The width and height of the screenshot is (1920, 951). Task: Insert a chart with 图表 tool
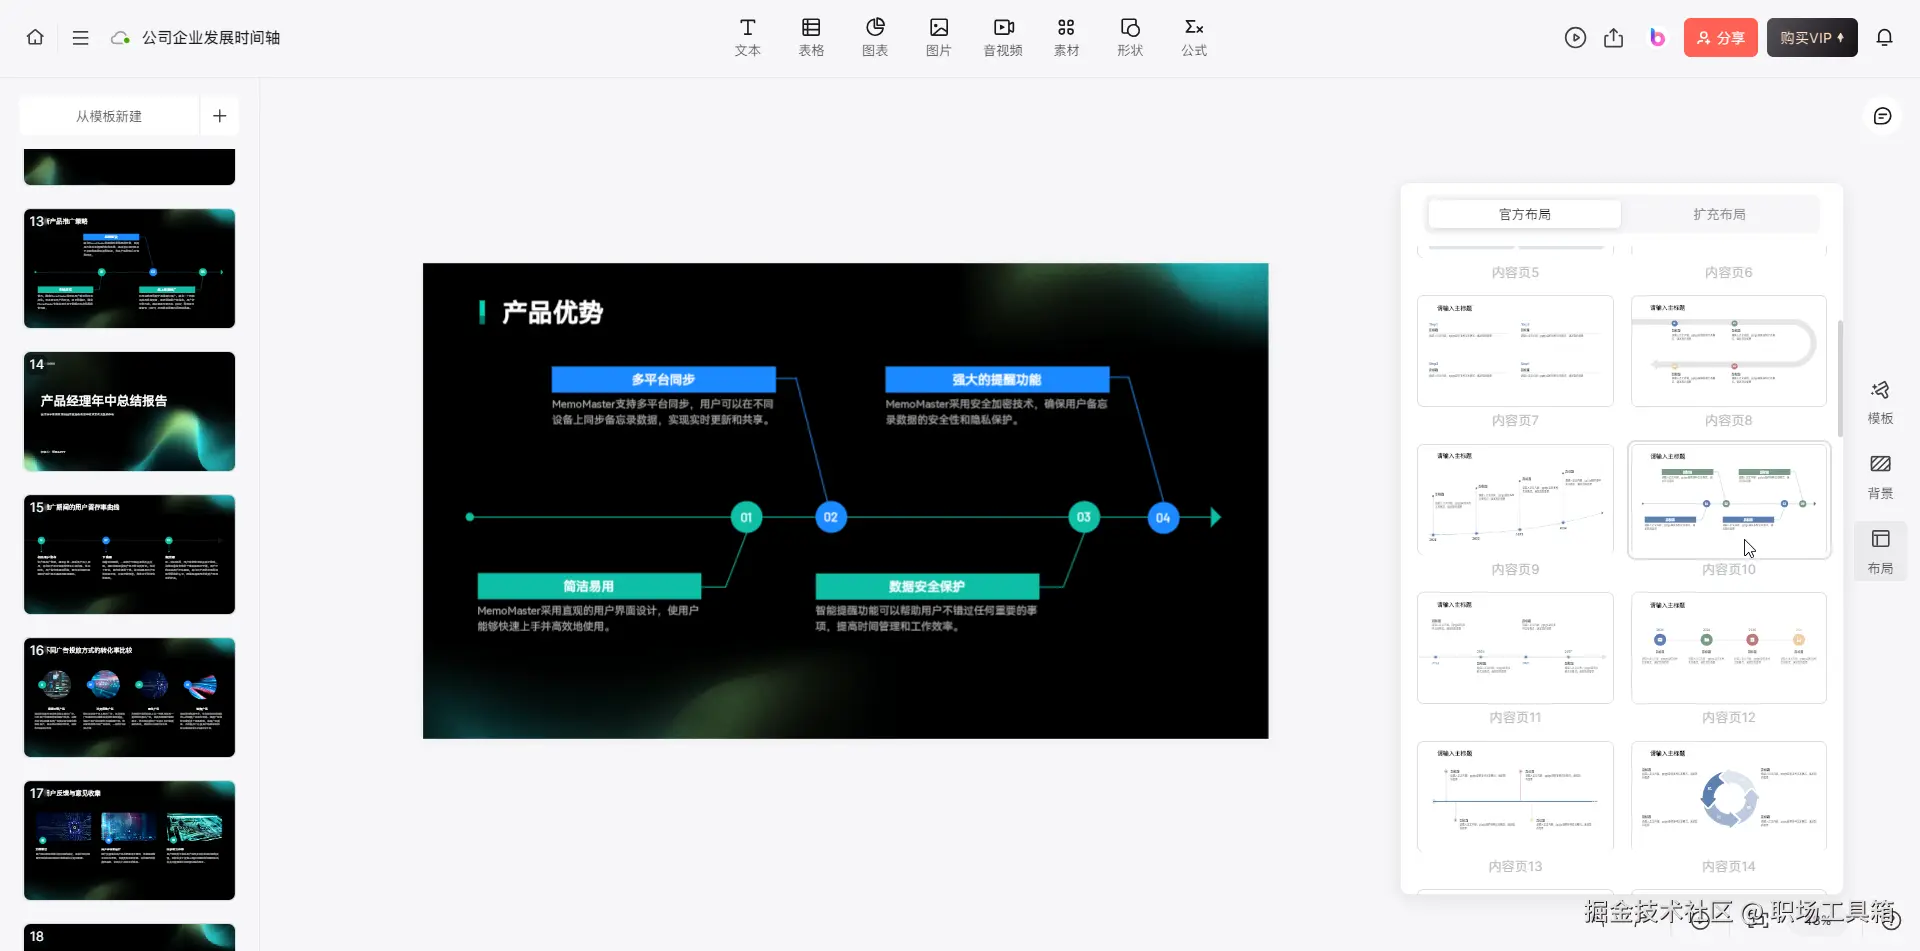point(875,37)
